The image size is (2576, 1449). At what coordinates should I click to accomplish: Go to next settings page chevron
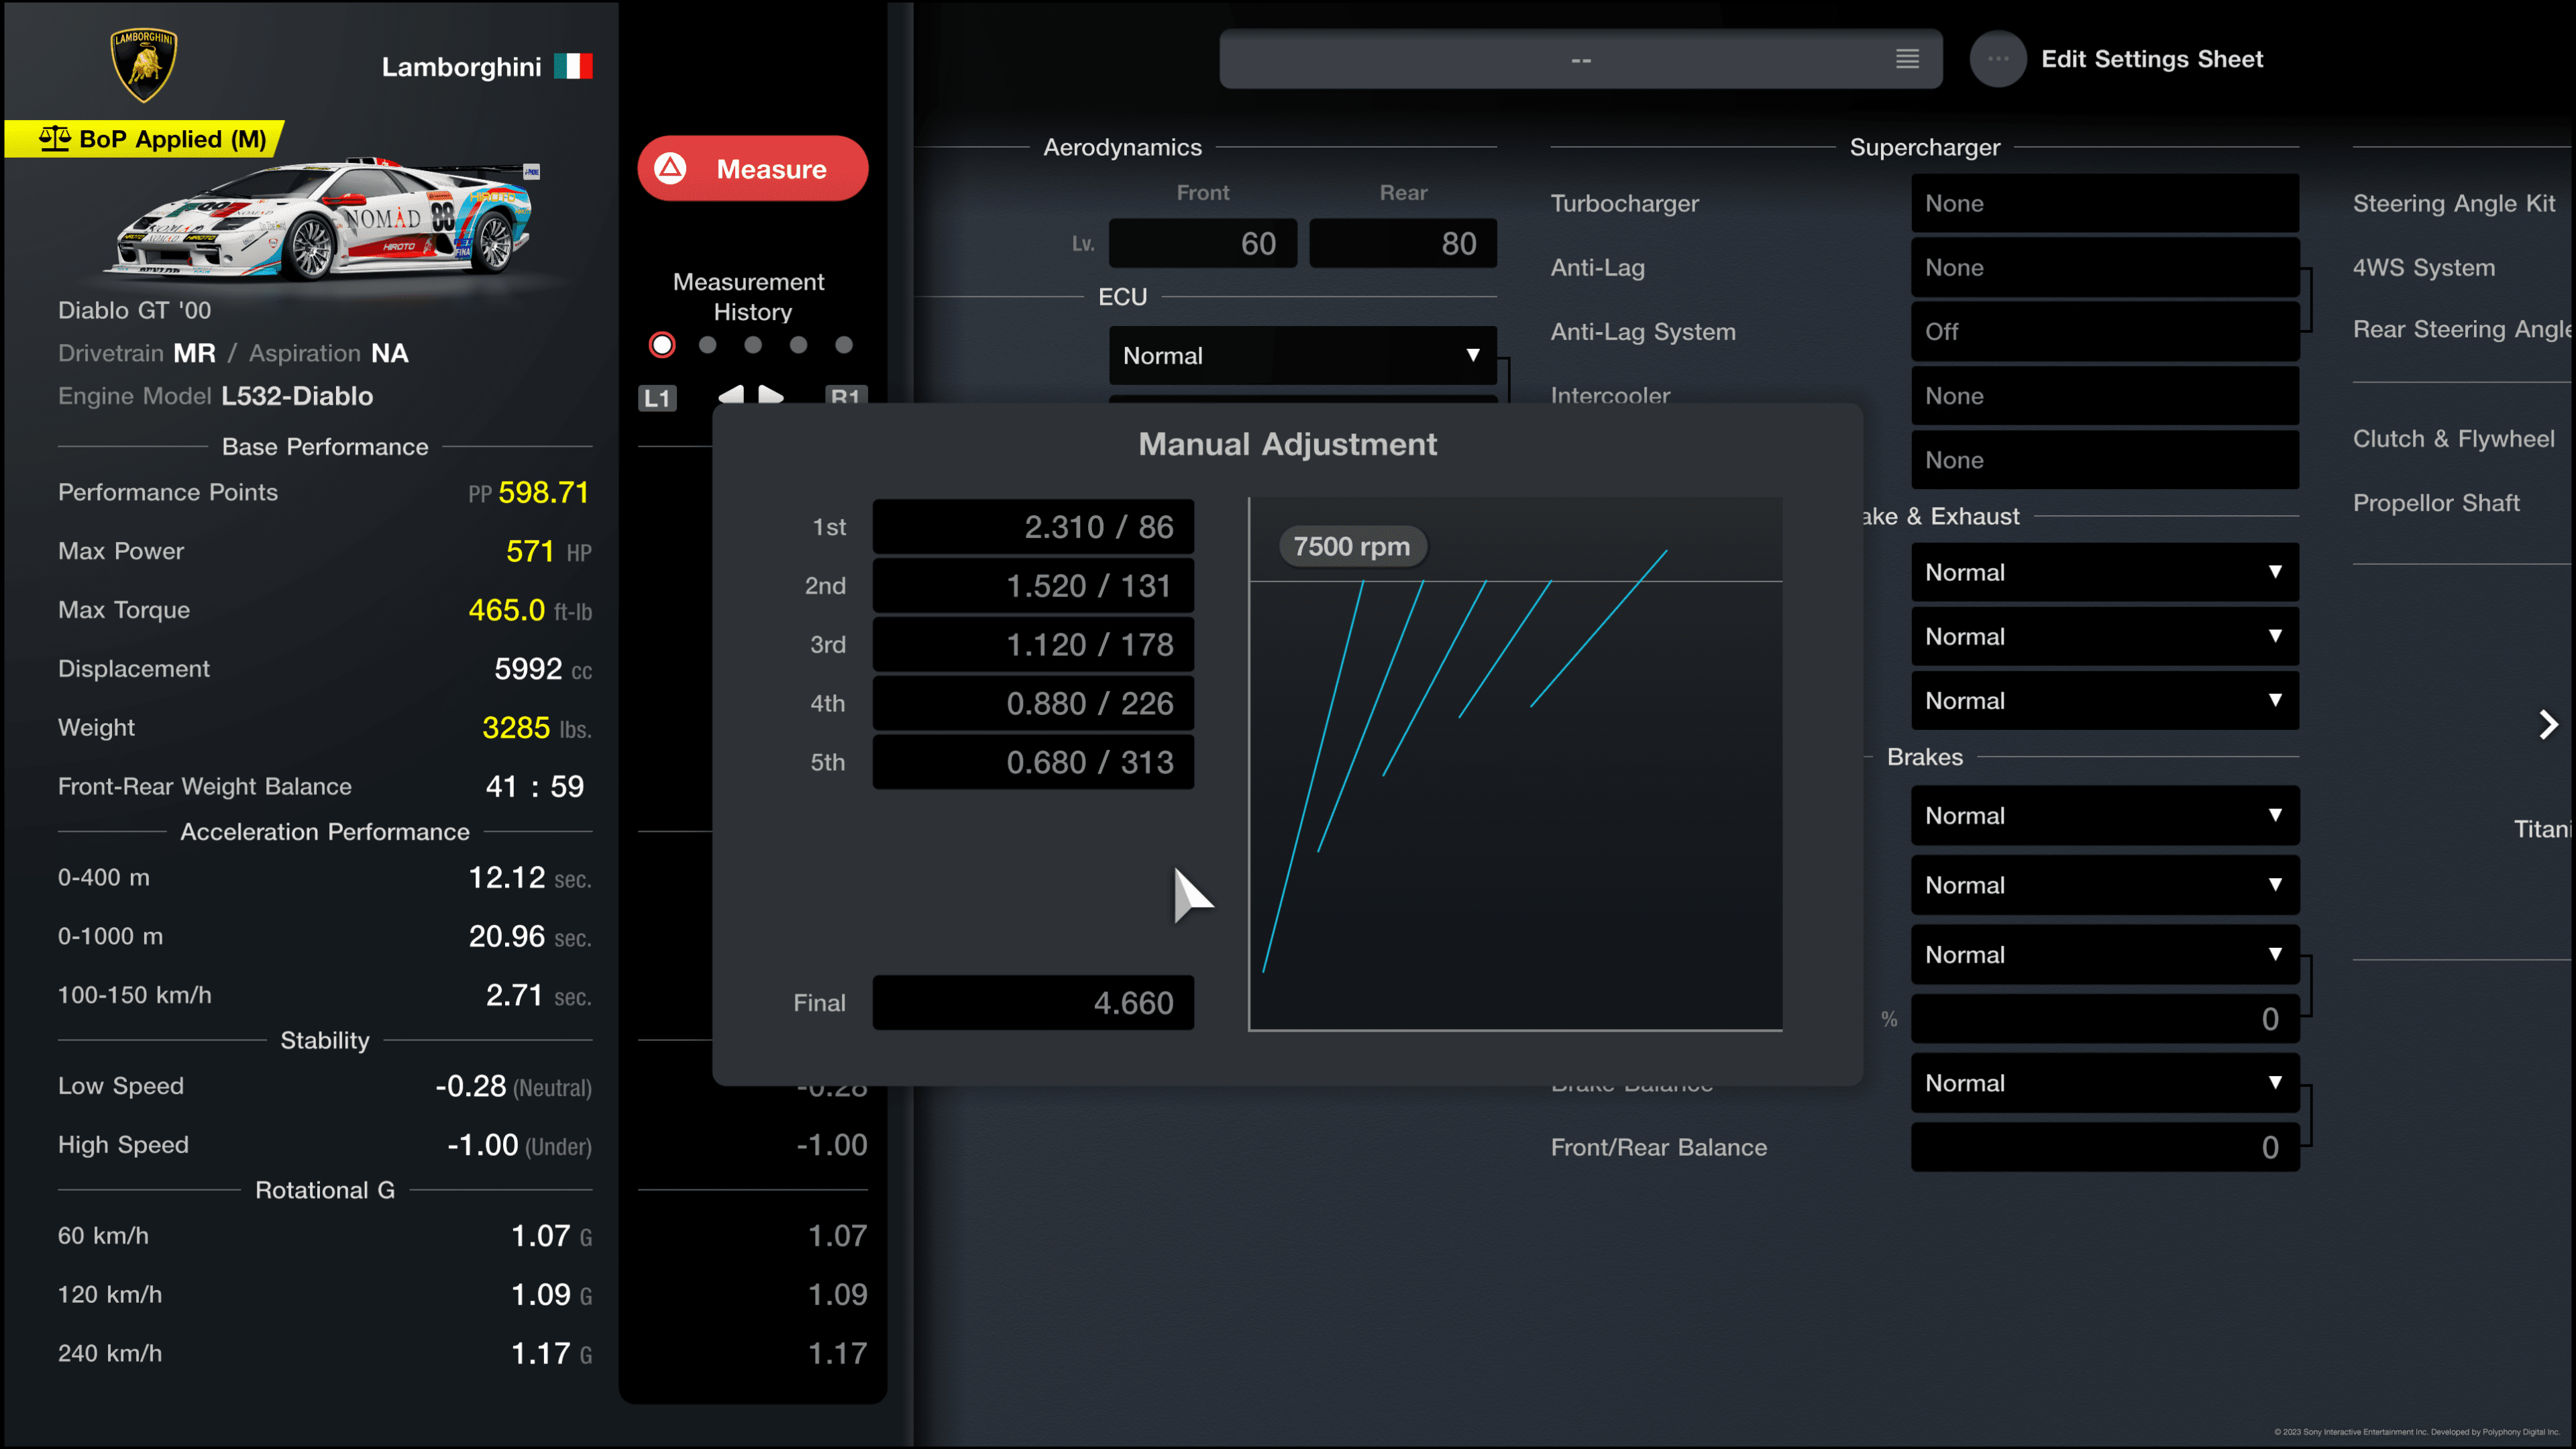pyautogui.click(x=2548, y=724)
